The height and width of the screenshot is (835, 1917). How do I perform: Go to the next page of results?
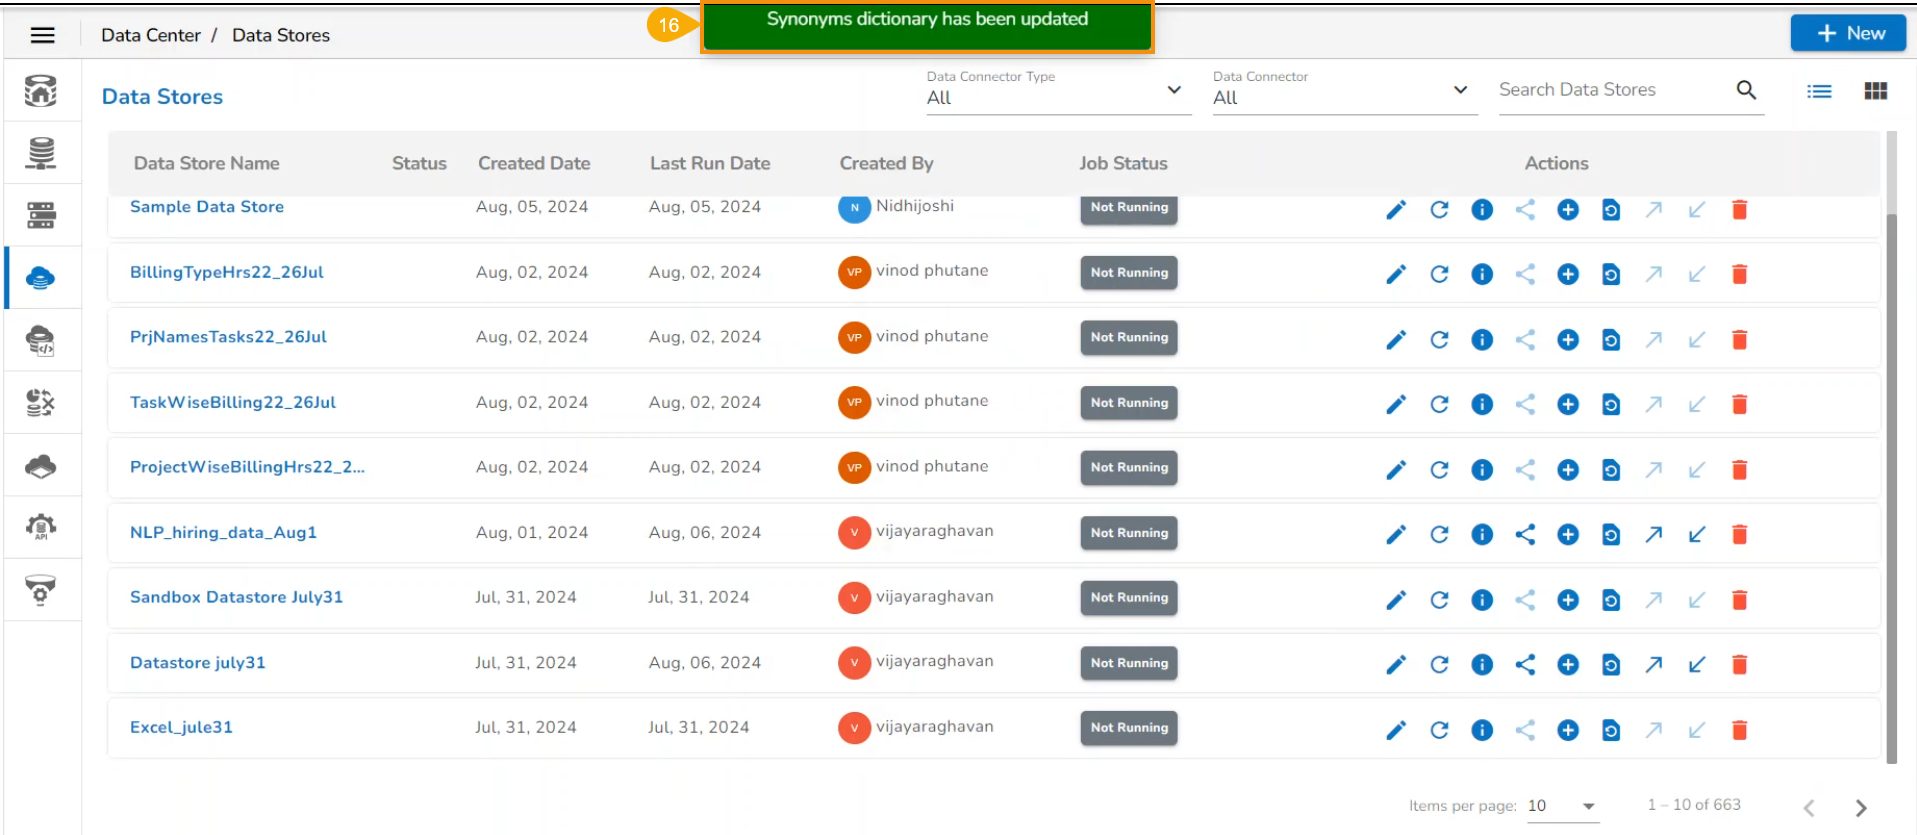[x=1860, y=807]
